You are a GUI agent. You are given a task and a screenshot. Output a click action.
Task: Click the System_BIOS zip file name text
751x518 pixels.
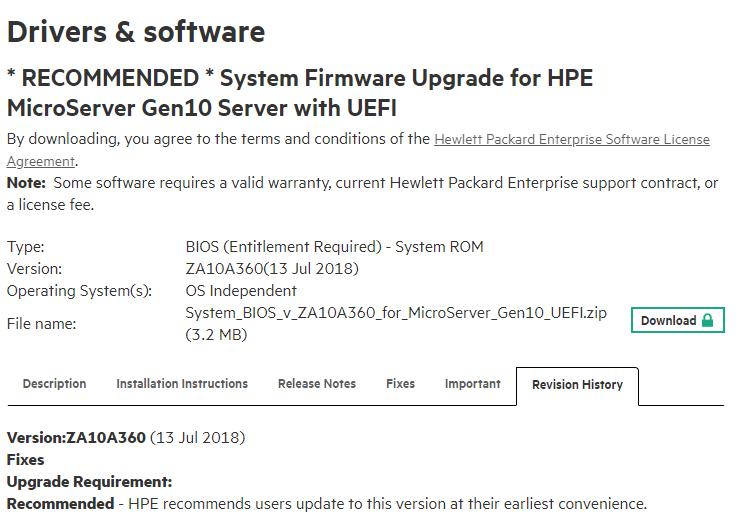[x=396, y=313]
